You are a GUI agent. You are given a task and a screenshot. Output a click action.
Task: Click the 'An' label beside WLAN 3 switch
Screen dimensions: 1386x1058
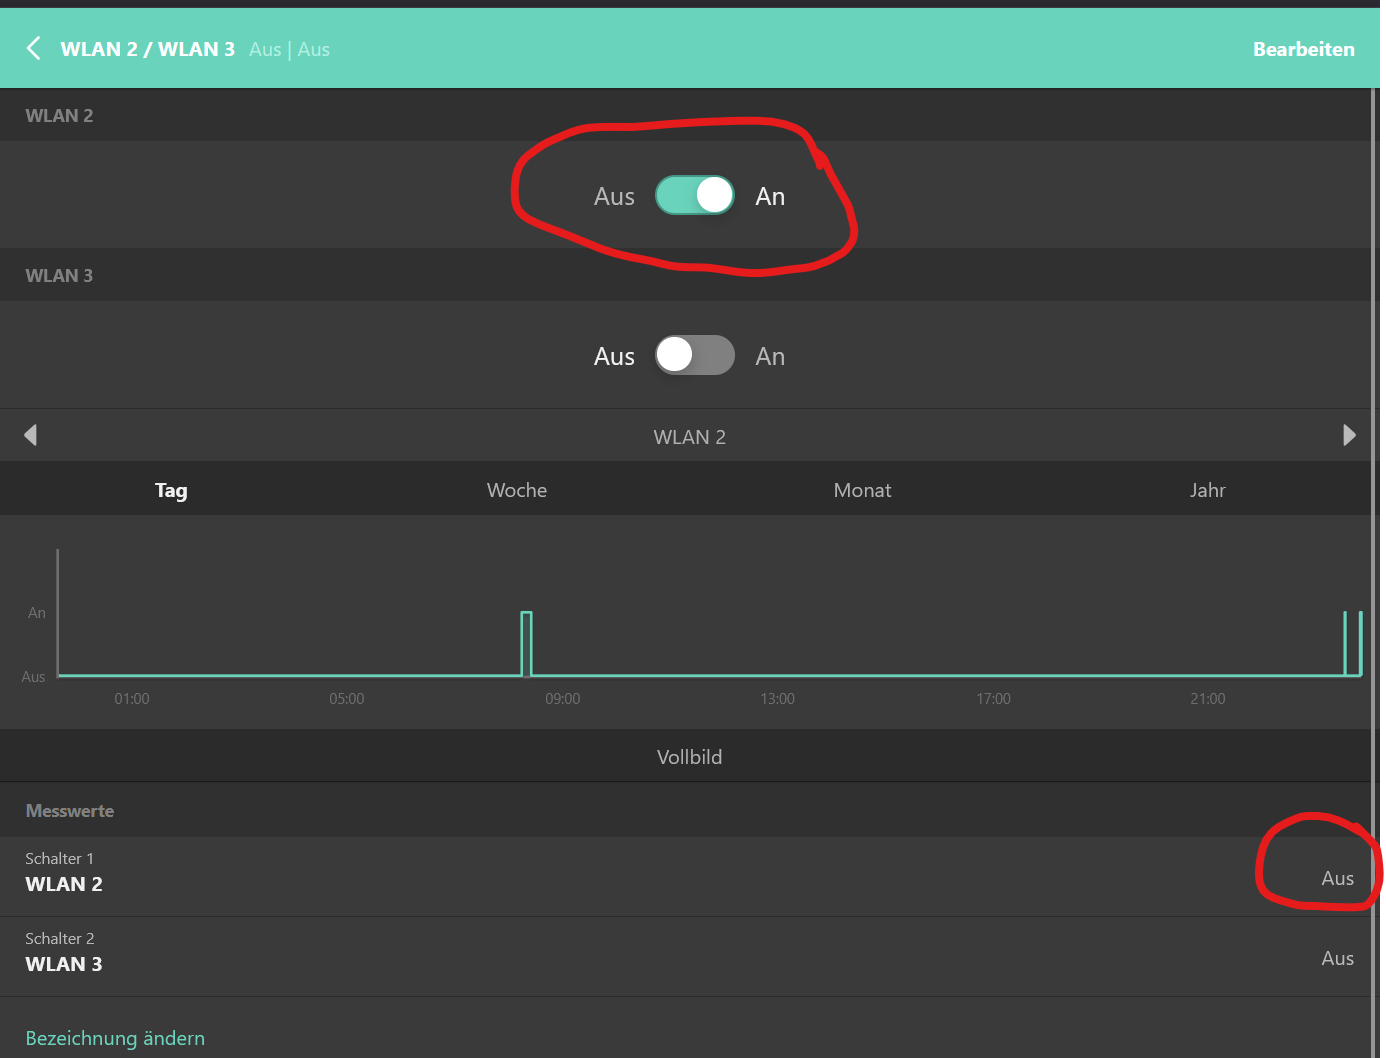point(770,357)
